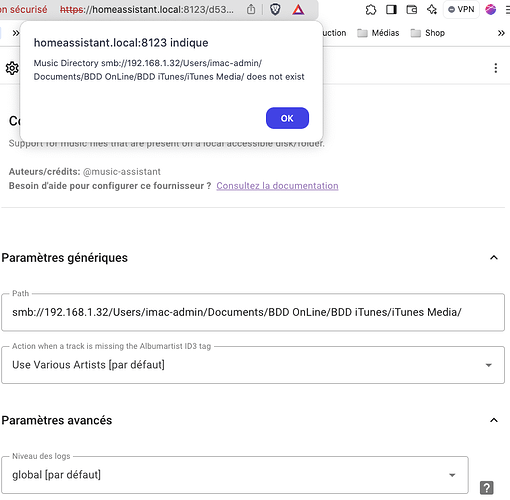The image size is (510, 500).
Task: Open the Albumartist ID3 tag action dropdown
Action: 253,365
